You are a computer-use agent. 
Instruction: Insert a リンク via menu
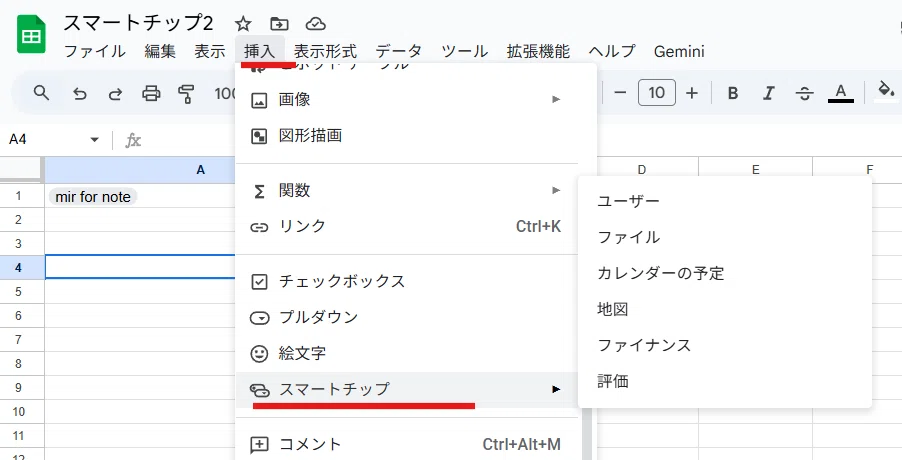[x=407, y=227]
